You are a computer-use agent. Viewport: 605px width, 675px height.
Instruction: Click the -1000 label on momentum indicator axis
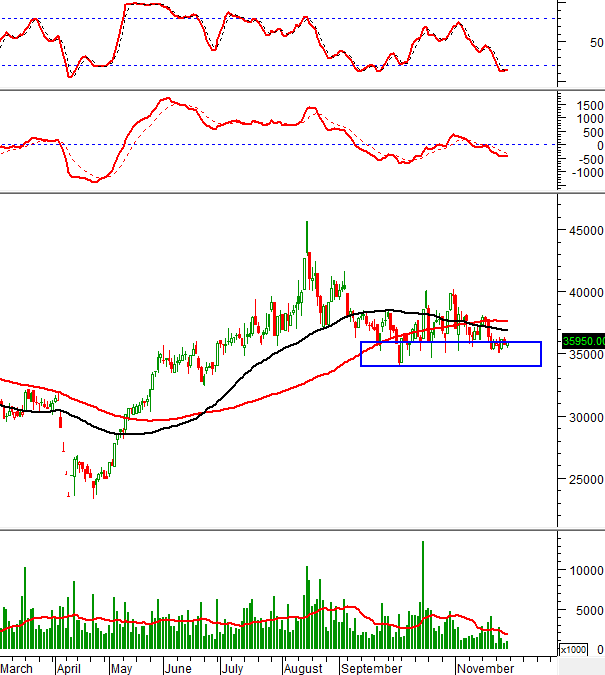587,172
